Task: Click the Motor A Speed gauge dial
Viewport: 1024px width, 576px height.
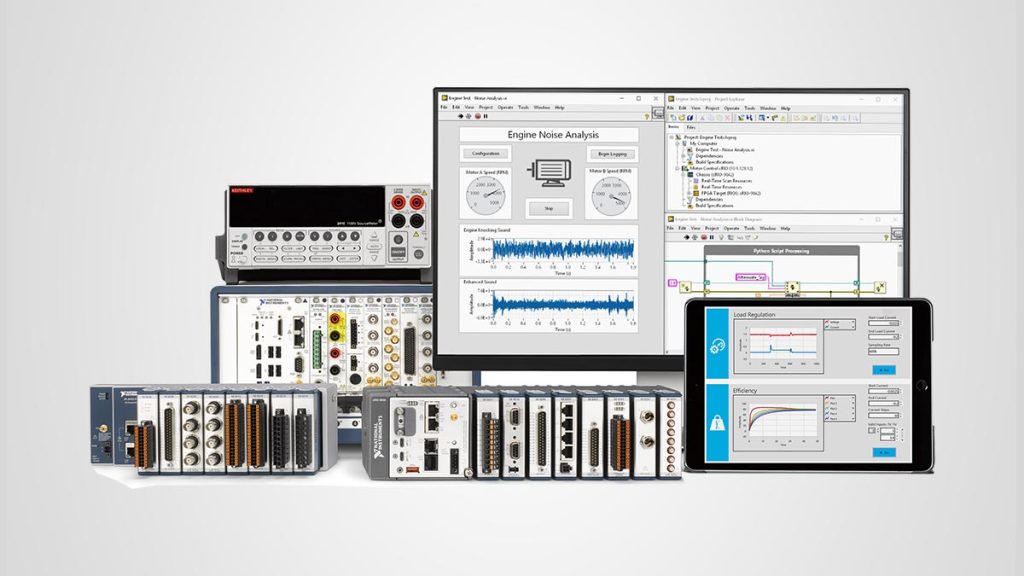Action: 485,196
